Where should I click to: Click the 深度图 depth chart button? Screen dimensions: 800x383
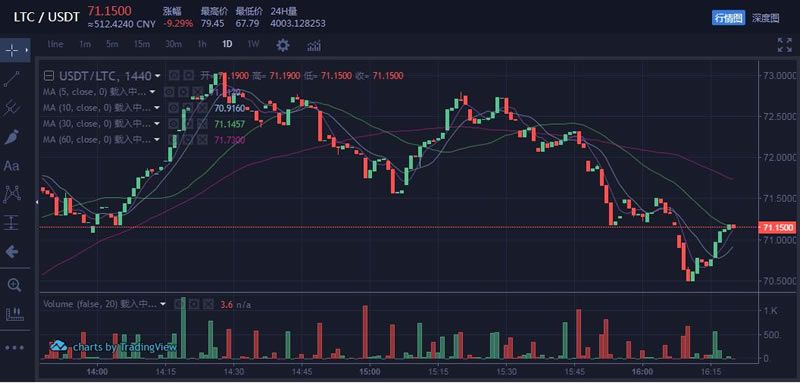pyautogui.click(x=765, y=18)
